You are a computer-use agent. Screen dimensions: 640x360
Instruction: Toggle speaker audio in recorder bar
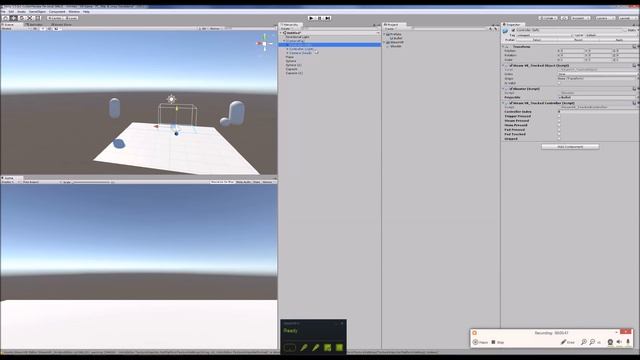(x=619, y=342)
